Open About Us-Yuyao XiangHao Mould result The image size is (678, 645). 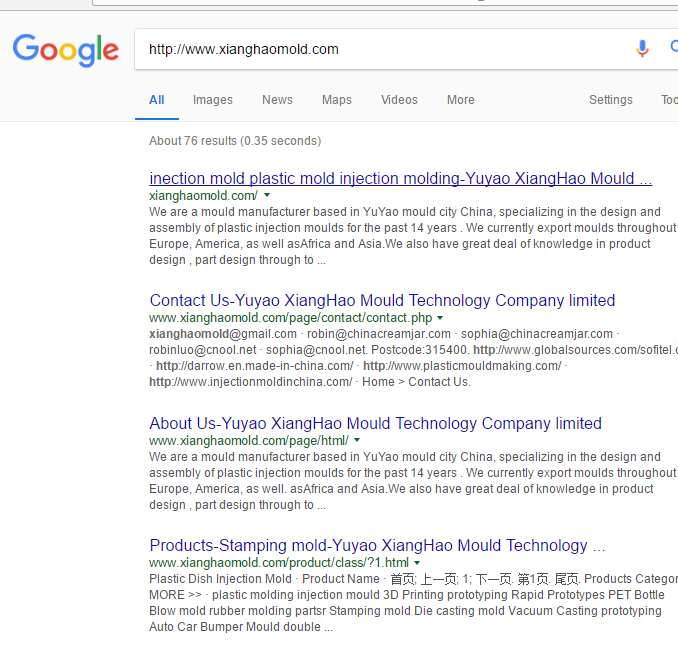(375, 423)
